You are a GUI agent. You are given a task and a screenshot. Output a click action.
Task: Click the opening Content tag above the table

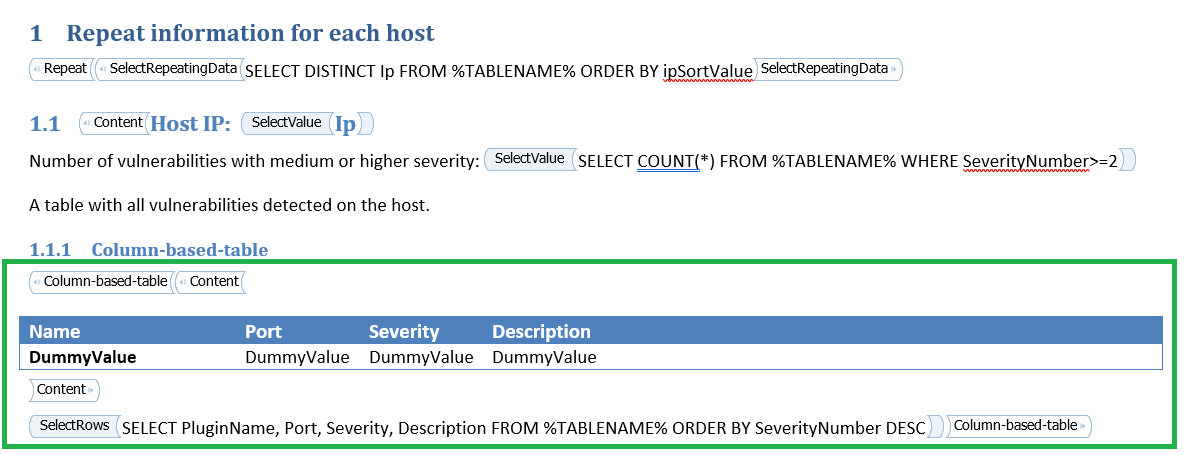(211, 282)
